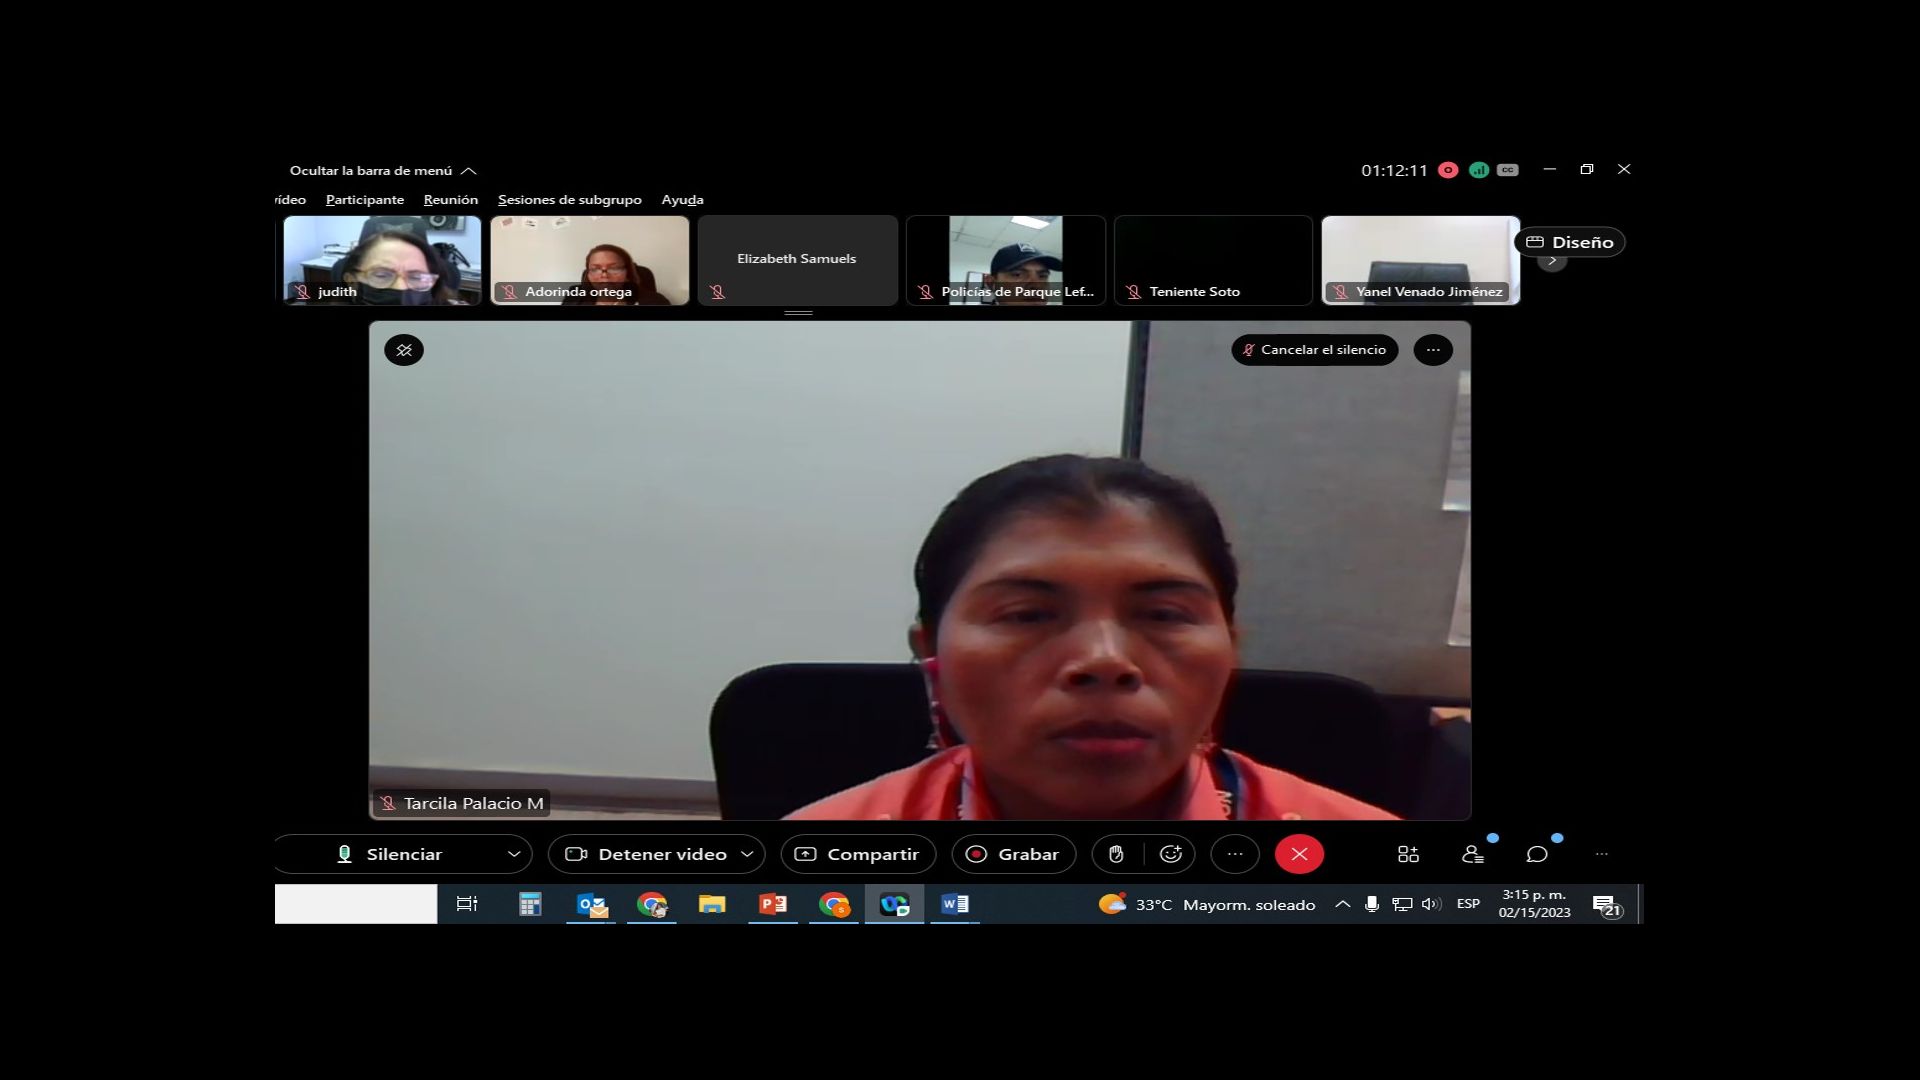1920x1080 pixels.
Task: Open the chat panel icon
Action: [1537, 854]
